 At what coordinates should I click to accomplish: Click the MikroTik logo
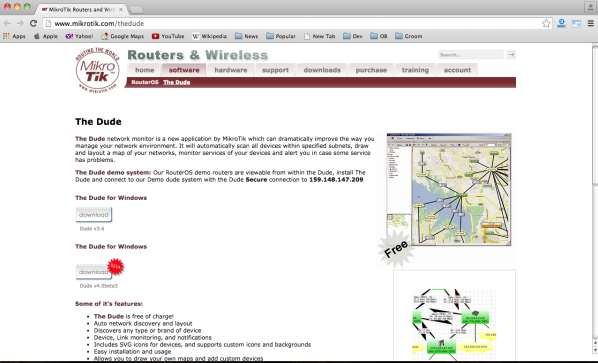(x=98, y=70)
